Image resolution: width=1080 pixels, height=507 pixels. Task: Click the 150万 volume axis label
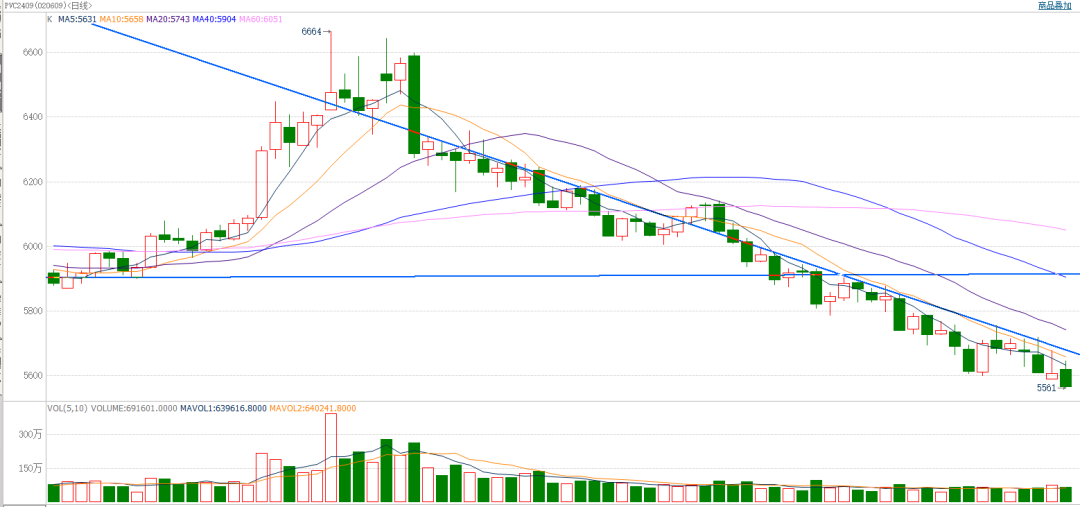(x=32, y=469)
